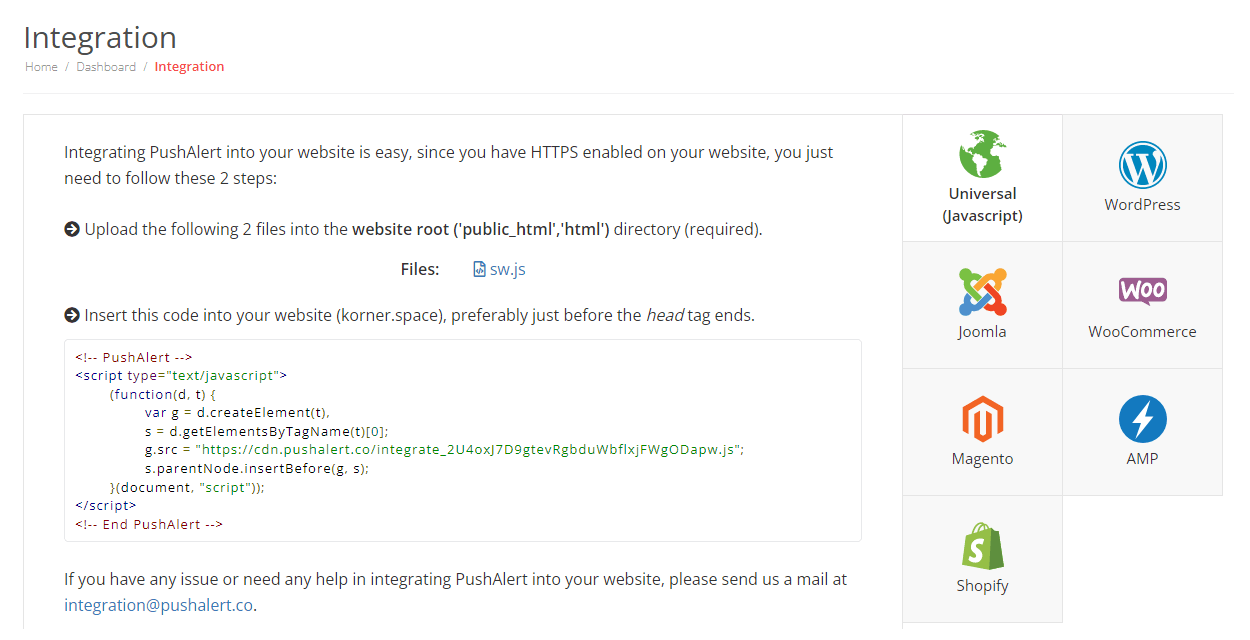Click the WordPress logo icon
Screen dimensions: 1250x640
(x=1142, y=165)
